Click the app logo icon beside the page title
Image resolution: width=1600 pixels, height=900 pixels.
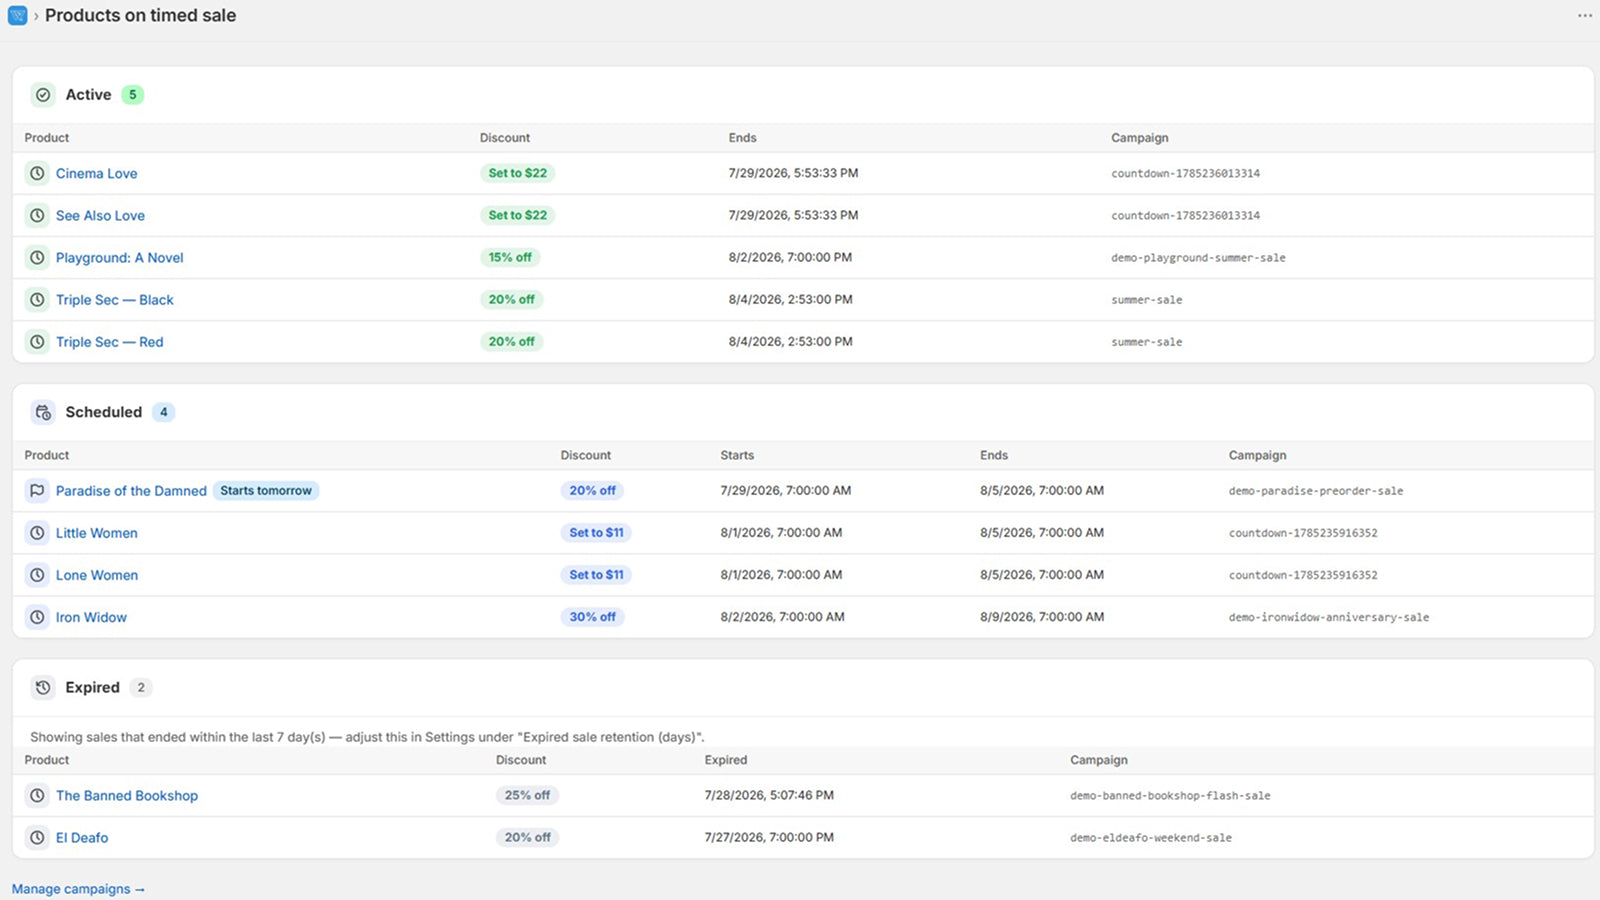tap(17, 15)
